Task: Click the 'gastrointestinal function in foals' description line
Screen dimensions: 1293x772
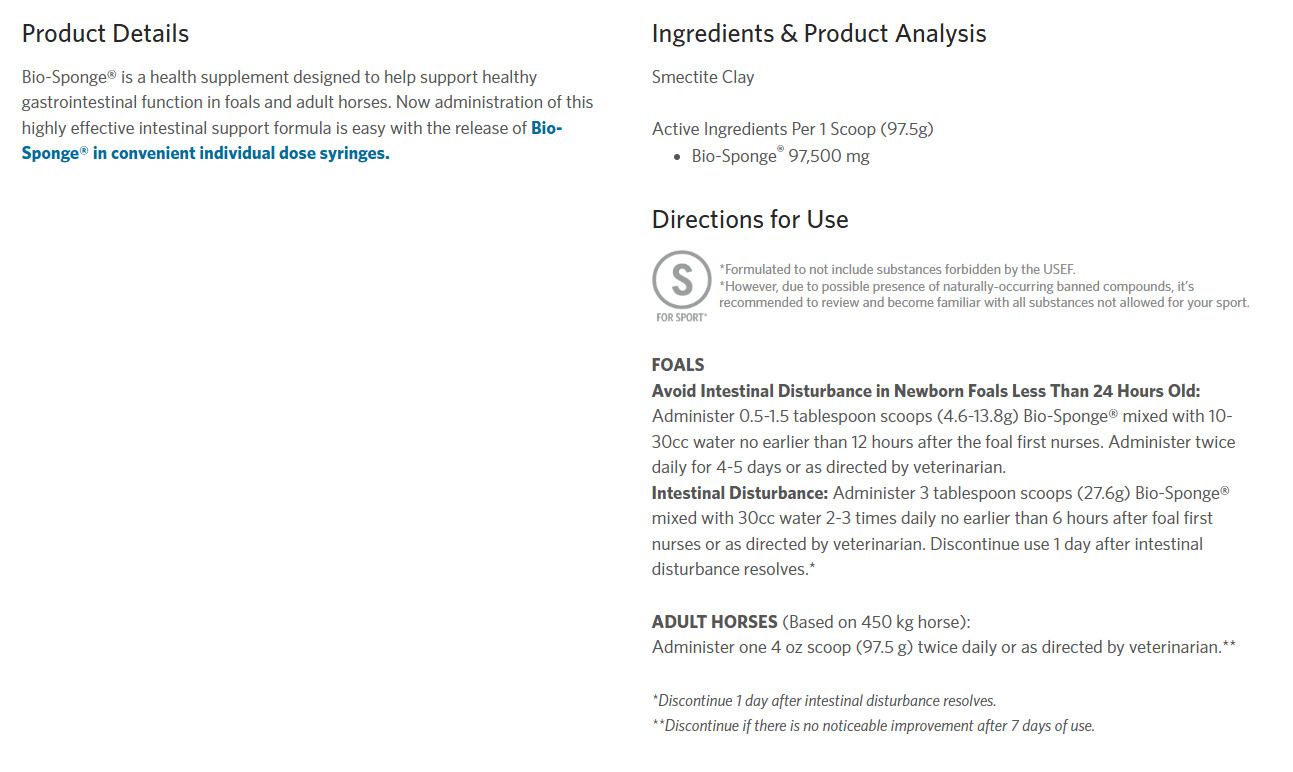Action: pyautogui.click(x=307, y=102)
